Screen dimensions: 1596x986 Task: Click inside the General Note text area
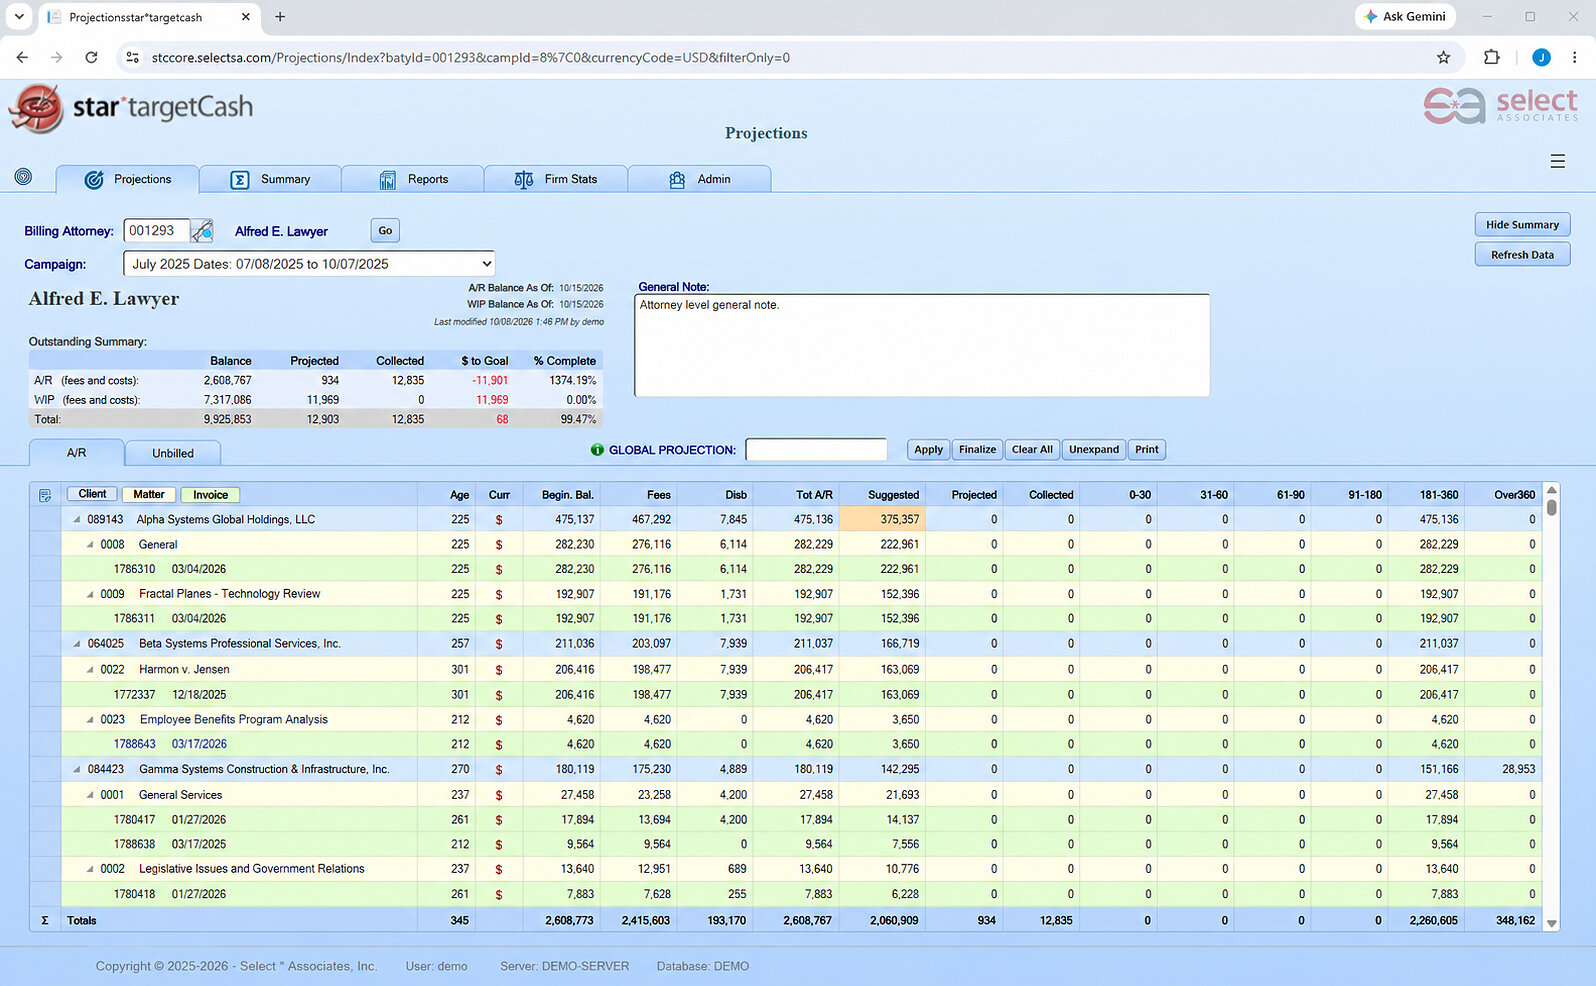pyautogui.click(x=922, y=345)
